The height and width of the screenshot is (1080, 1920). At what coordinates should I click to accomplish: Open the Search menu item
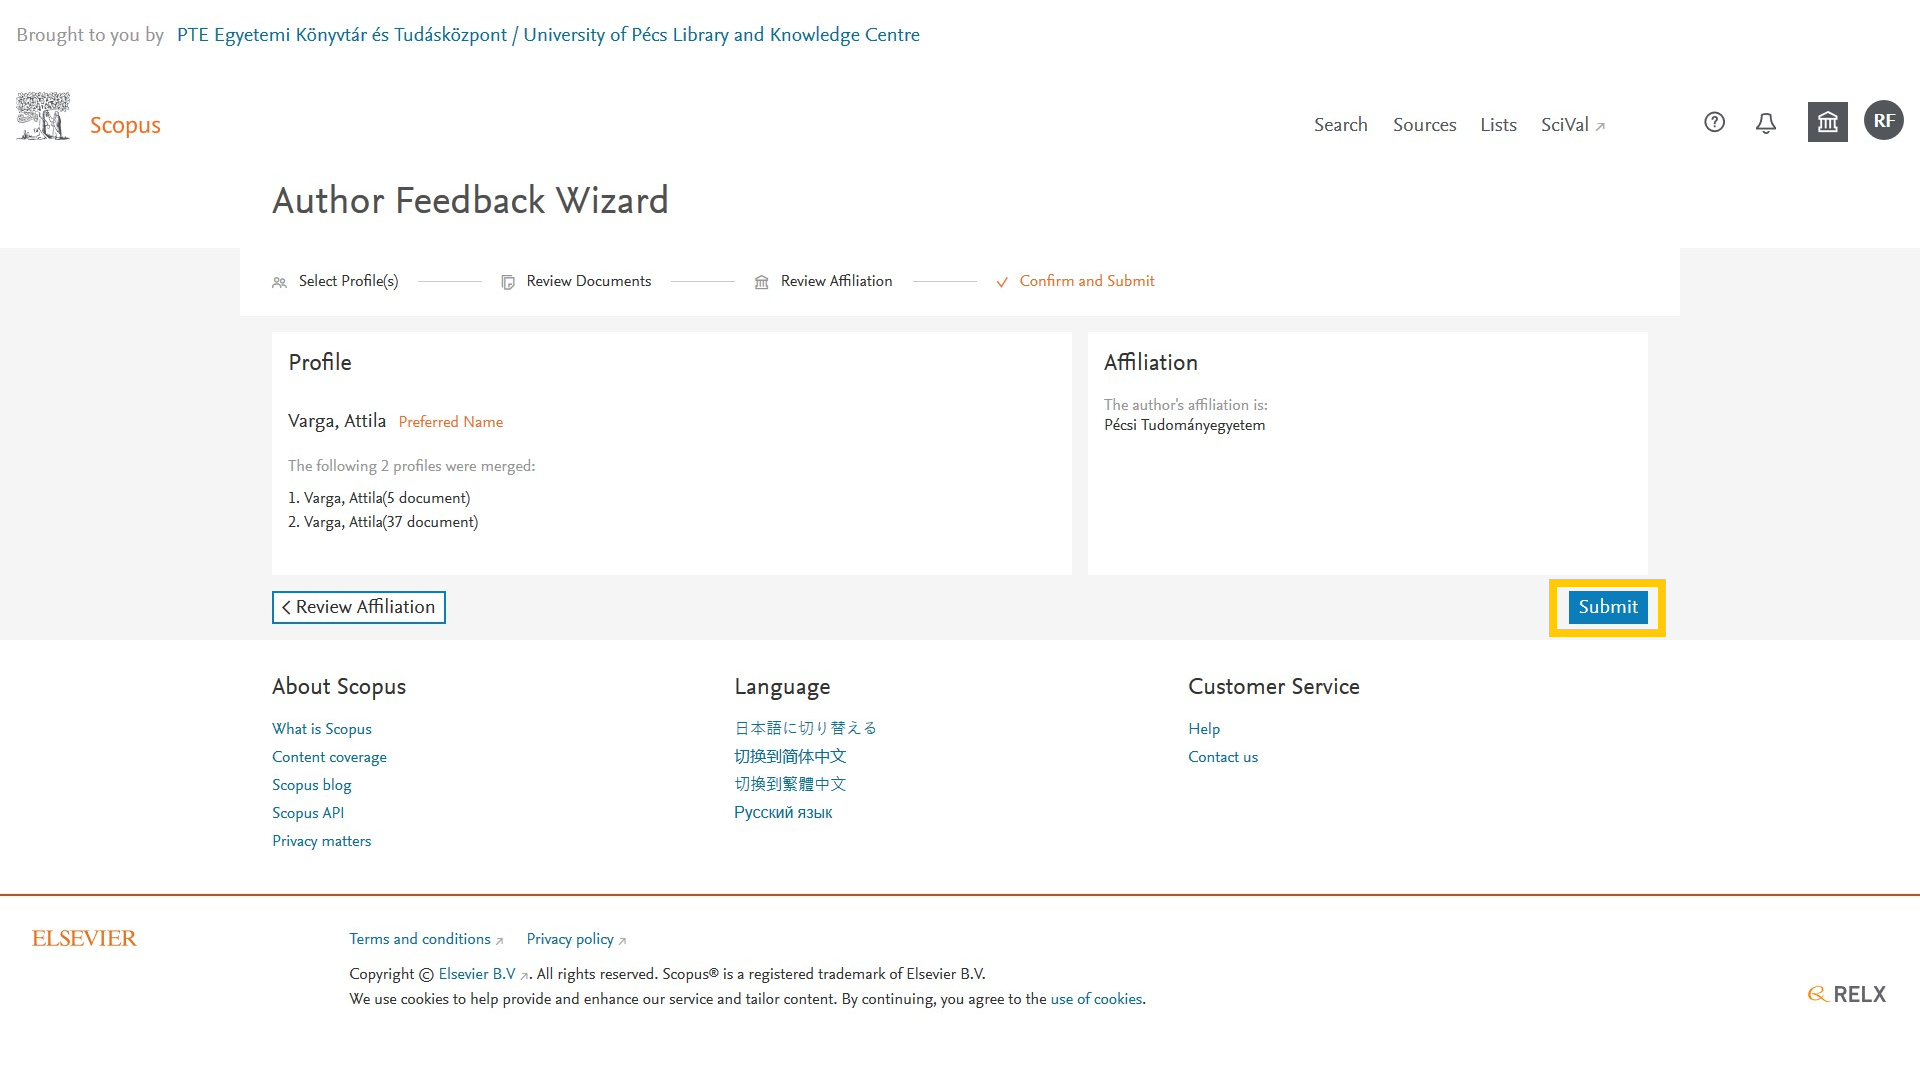pyautogui.click(x=1340, y=125)
